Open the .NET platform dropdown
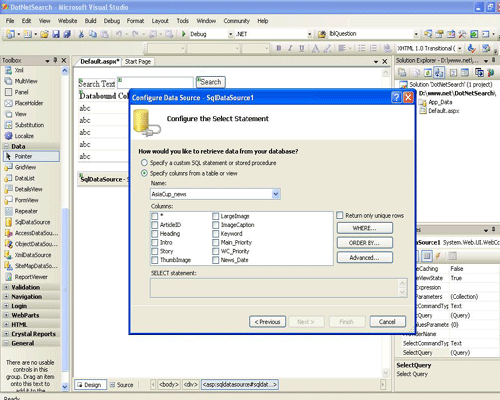 click(x=310, y=34)
